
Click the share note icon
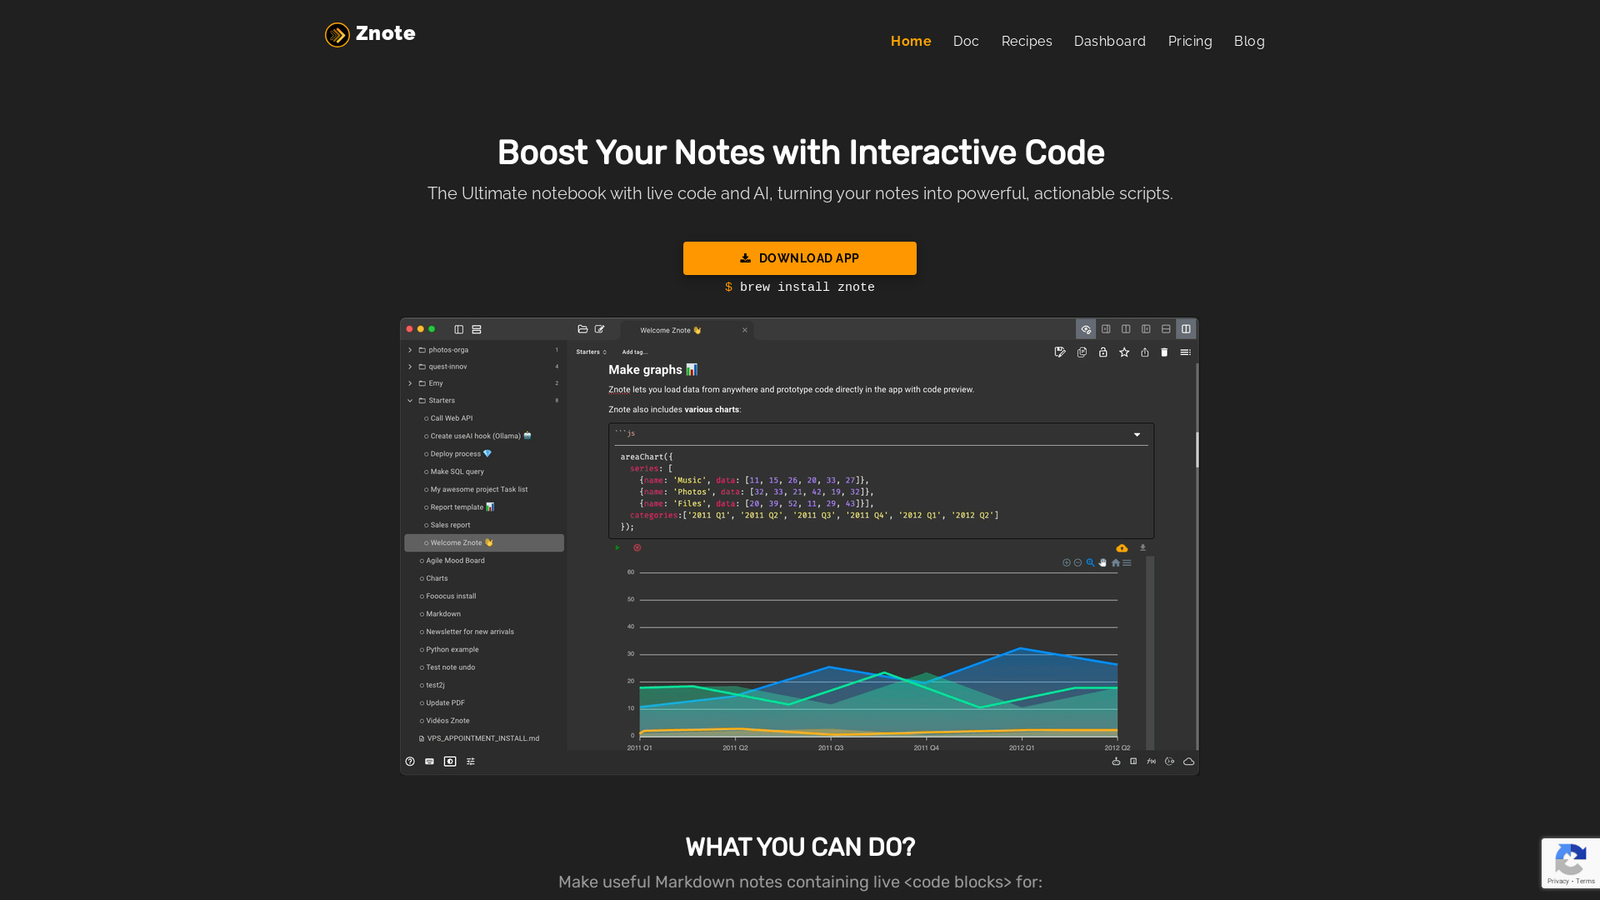1145,352
